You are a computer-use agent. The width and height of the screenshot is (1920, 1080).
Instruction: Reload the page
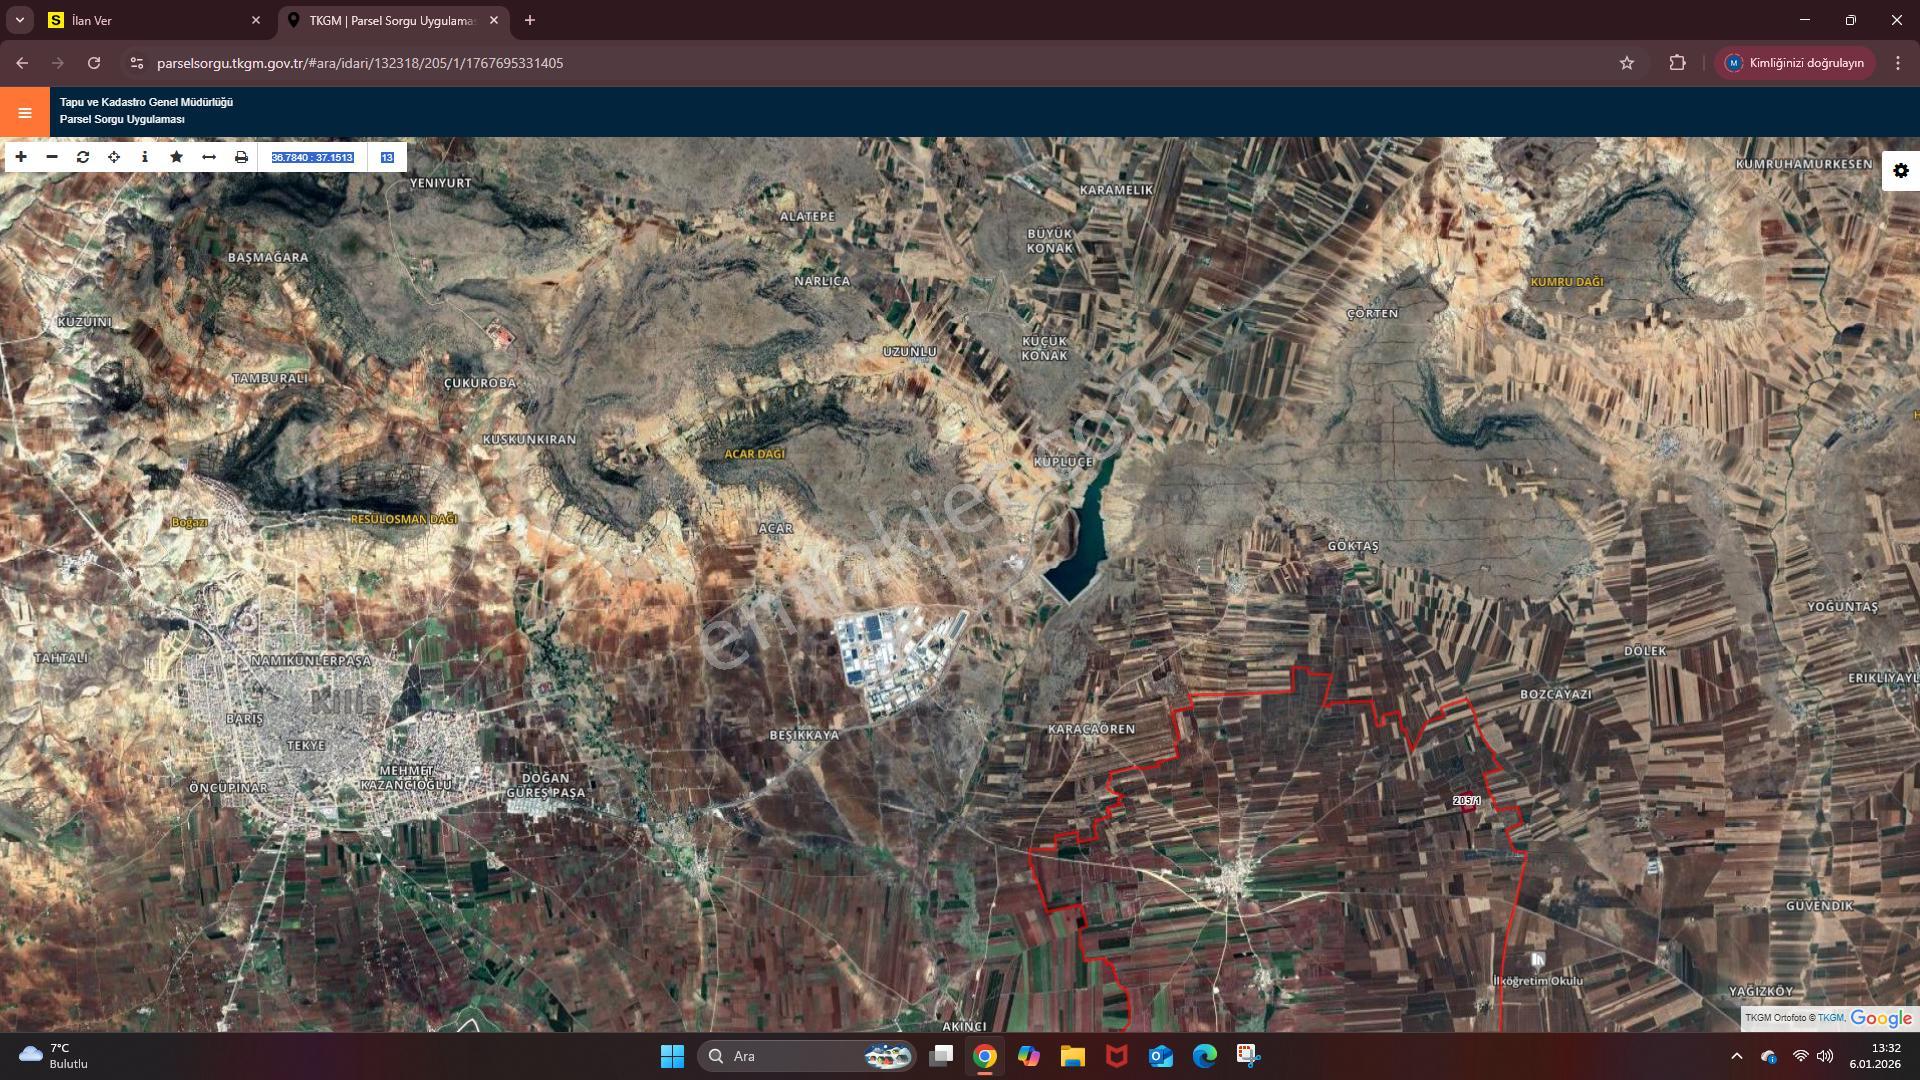tap(94, 63)
